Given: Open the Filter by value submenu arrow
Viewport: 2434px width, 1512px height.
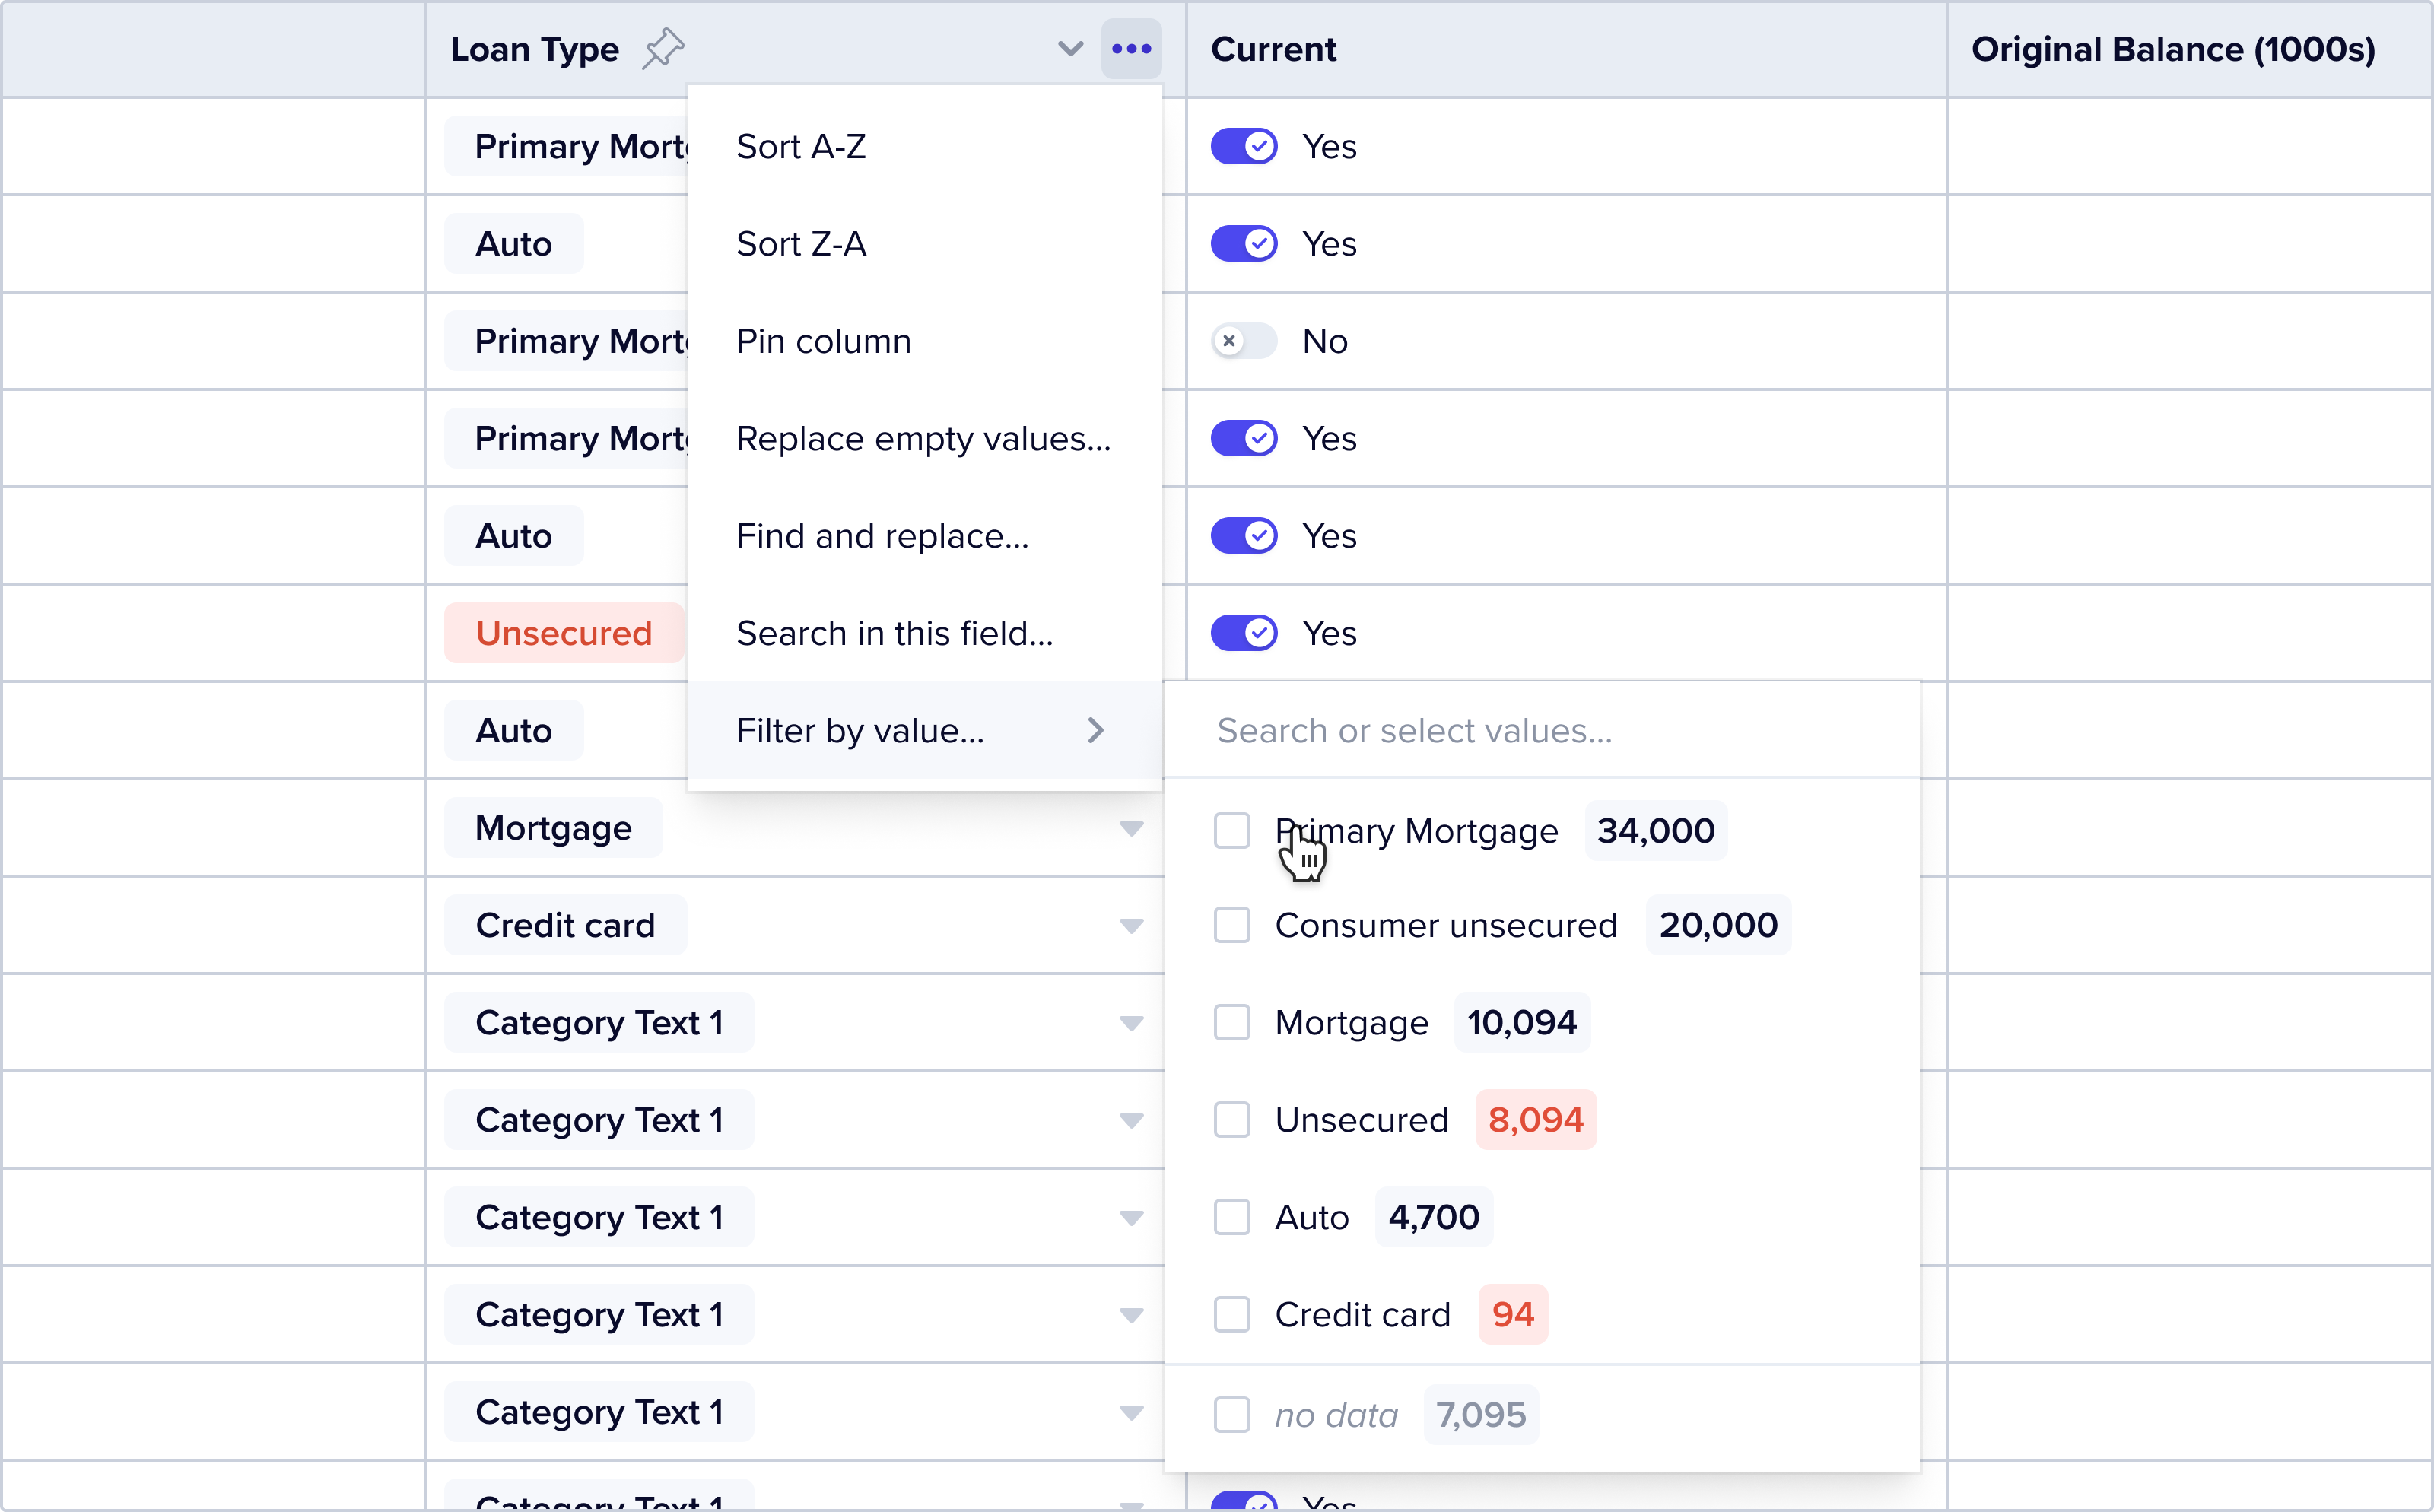Looking at the screenshot, I should pos(1095,730).
